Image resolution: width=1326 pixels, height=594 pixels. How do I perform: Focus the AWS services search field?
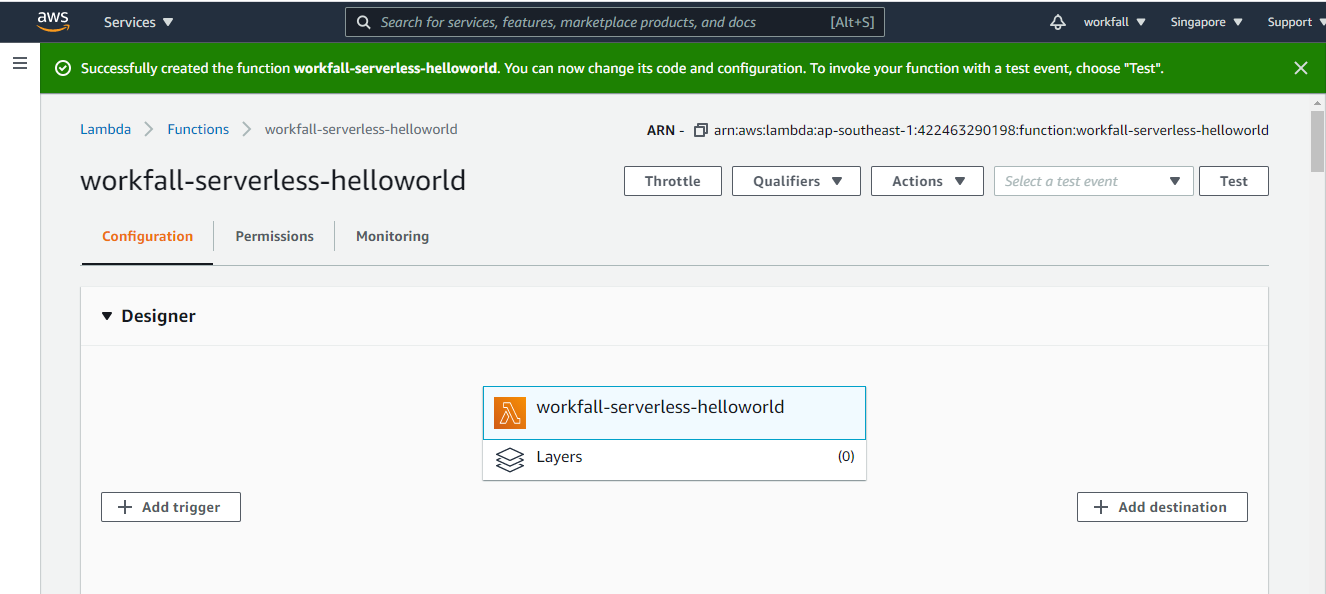click(615, 22)
